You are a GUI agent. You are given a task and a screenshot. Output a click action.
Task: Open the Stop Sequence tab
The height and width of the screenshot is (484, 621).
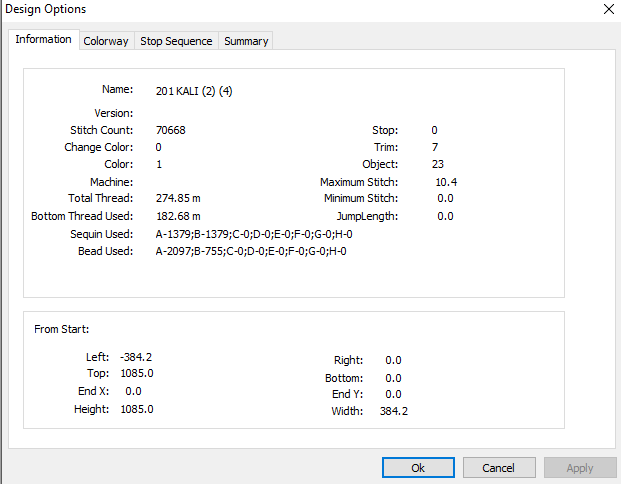pyautogui.click(x=176, y=41)
